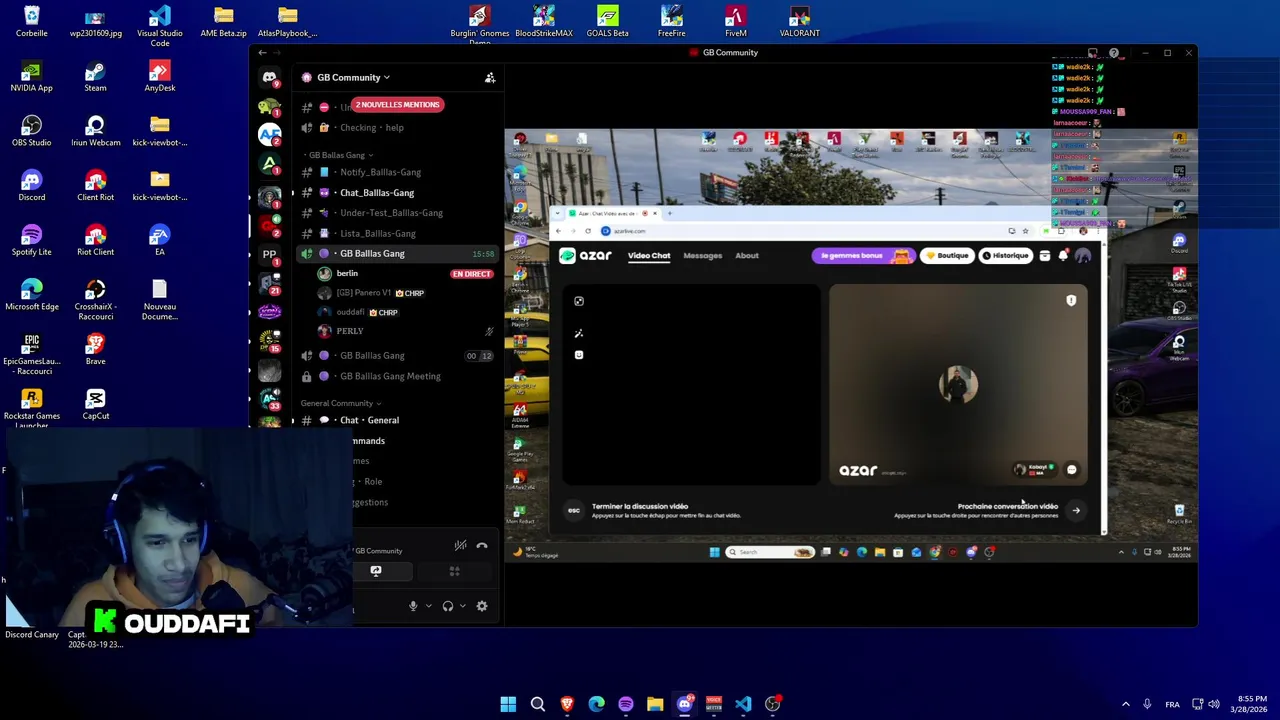Open the PP server in sidebar
Viewport: 1280px width, 720px height.
coord(269,254)
